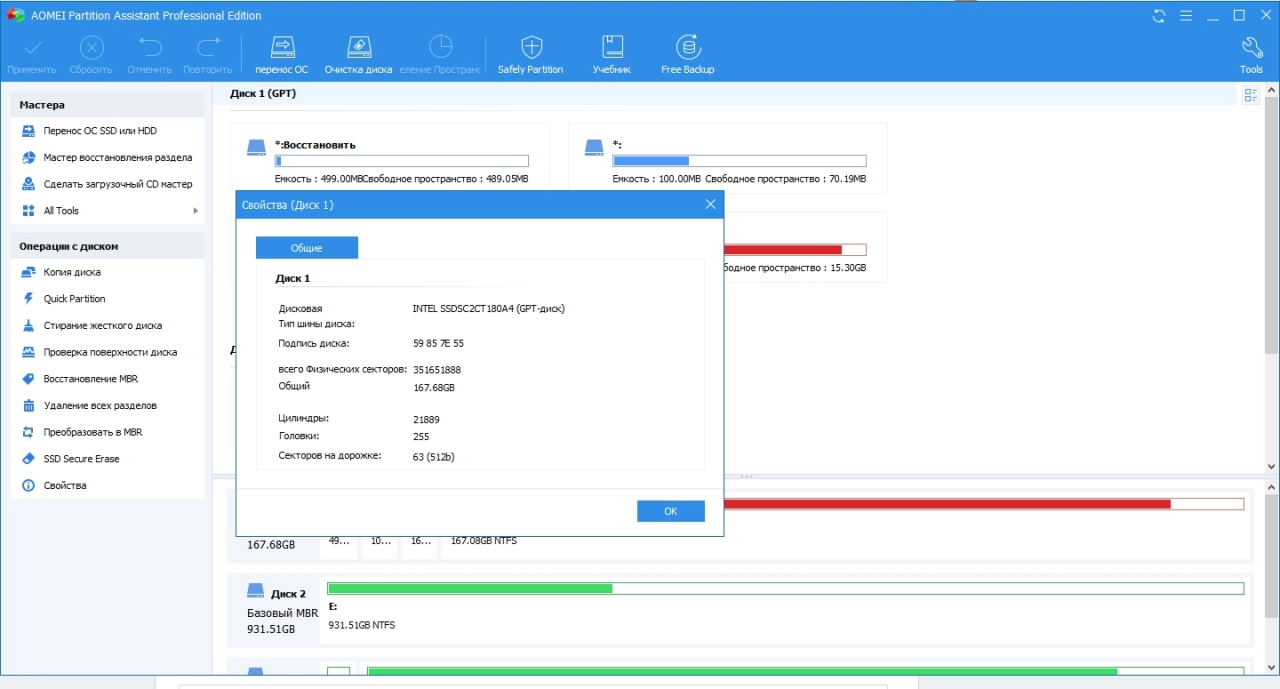Click the main panel vertical scrollbar
The image size is (1280, 689).
point(1271,225)
